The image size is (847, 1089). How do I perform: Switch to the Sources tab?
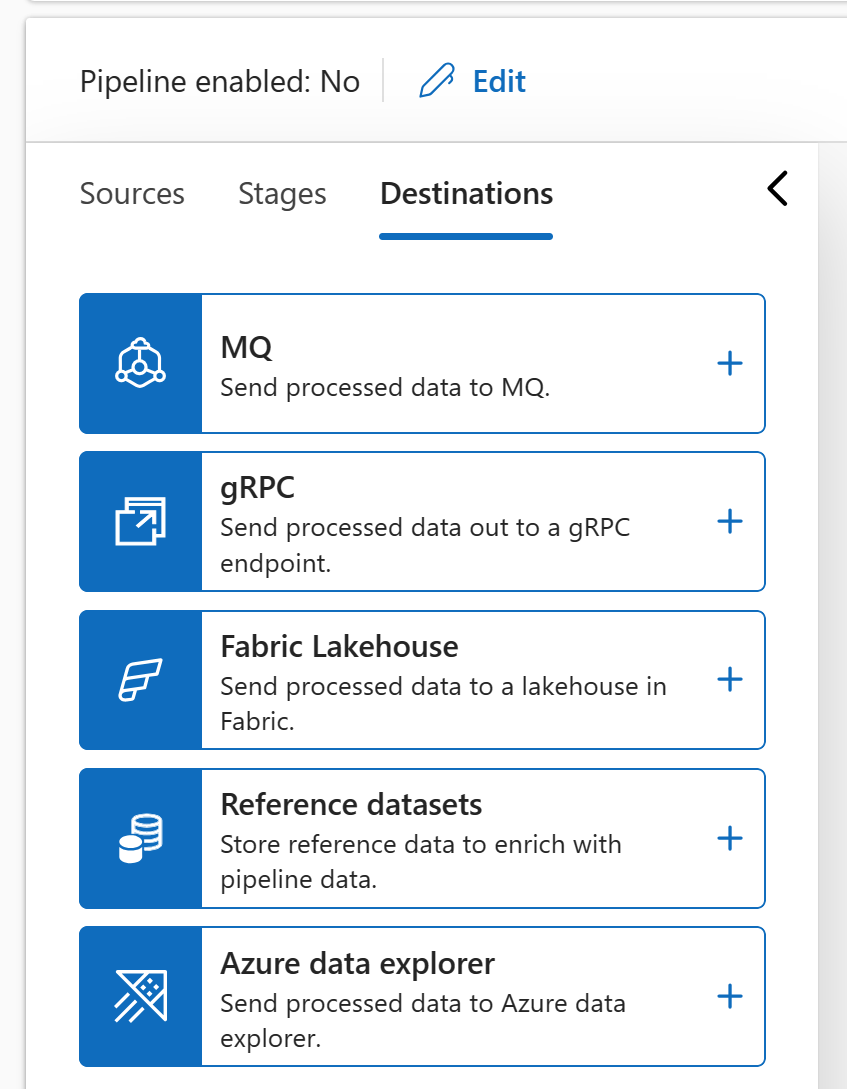coord(132,194)
